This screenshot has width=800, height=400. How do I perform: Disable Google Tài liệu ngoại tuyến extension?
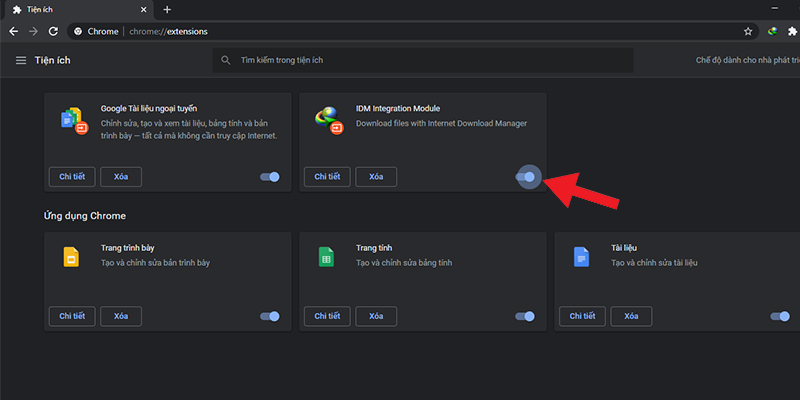click(270, 177)
